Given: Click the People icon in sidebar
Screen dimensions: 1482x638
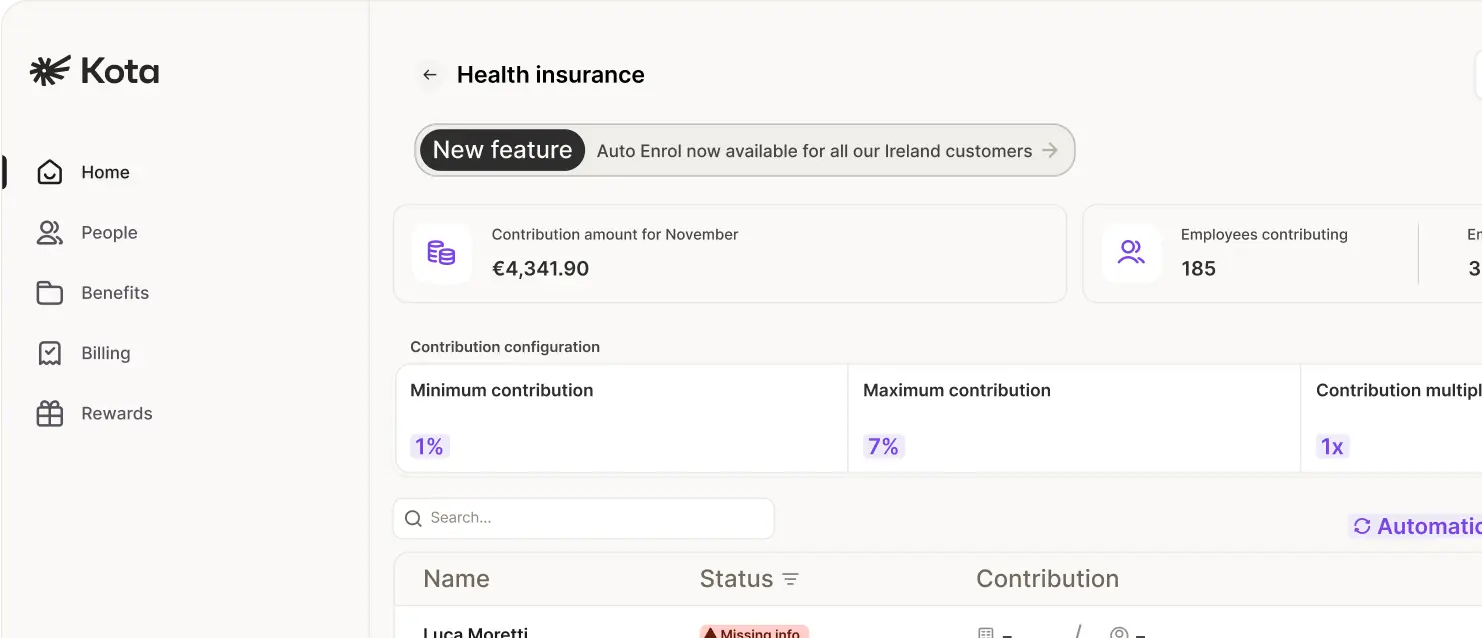Looking at the screenshot, I should click(49, 233).
